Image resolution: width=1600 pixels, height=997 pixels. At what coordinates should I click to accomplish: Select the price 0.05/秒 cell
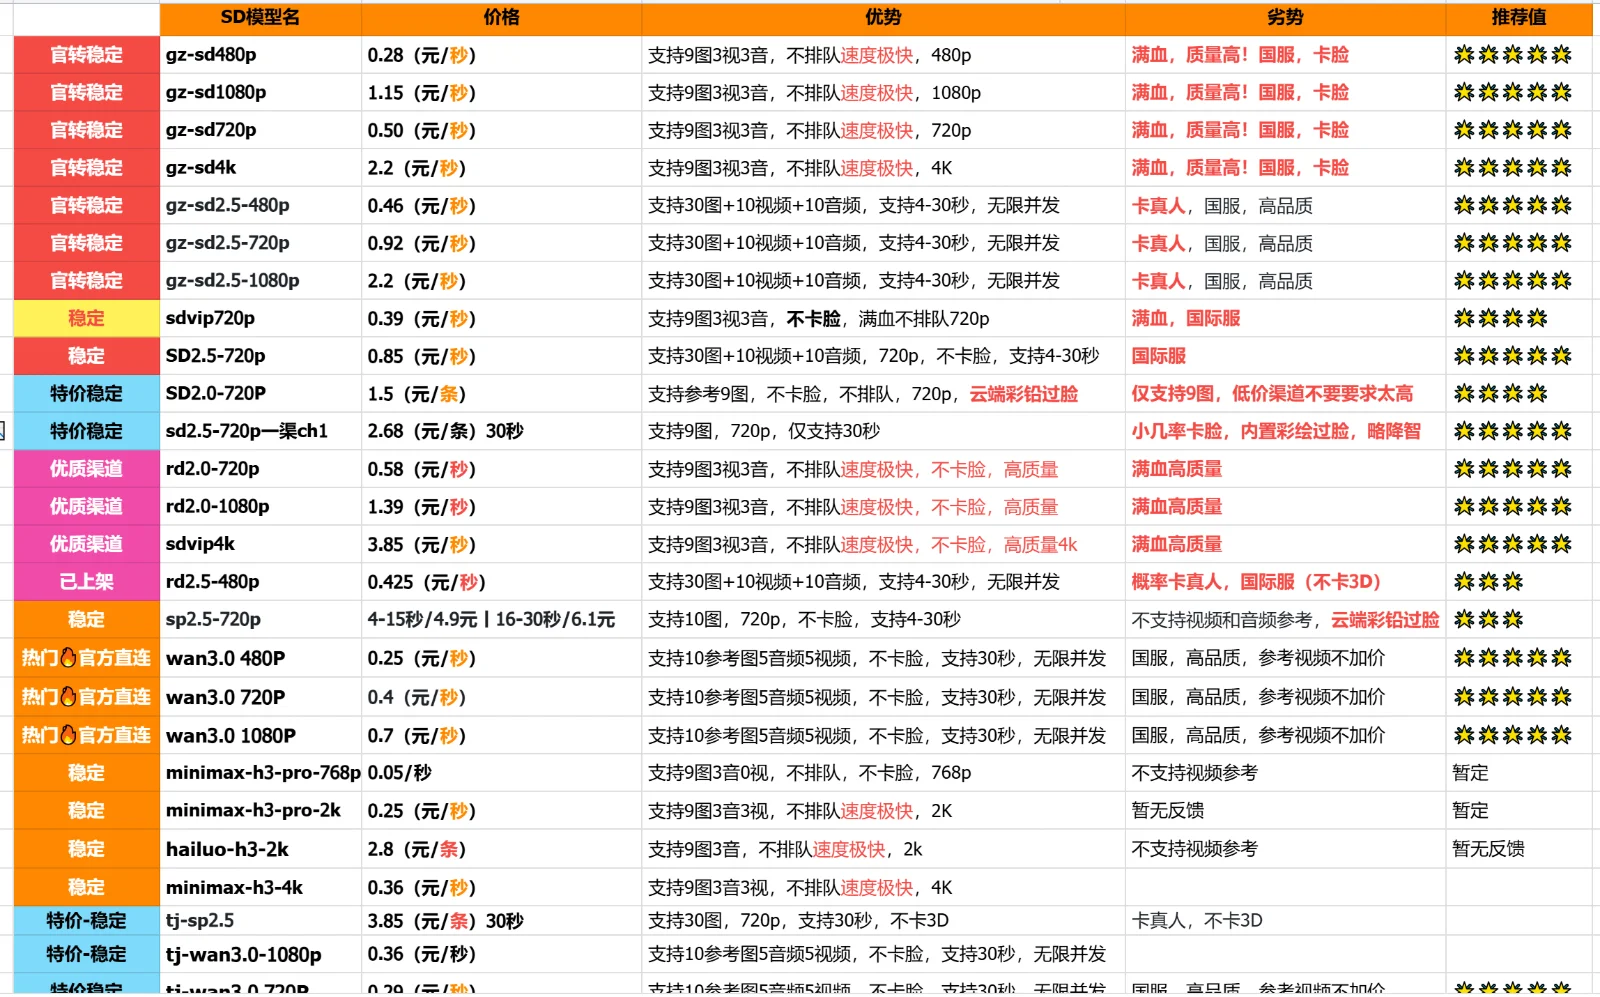[501, 773]
